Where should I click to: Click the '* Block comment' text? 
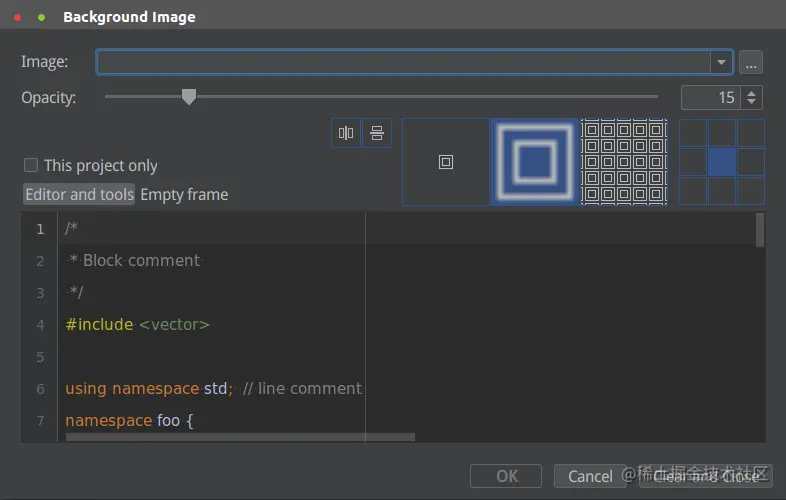click(134, 260)
